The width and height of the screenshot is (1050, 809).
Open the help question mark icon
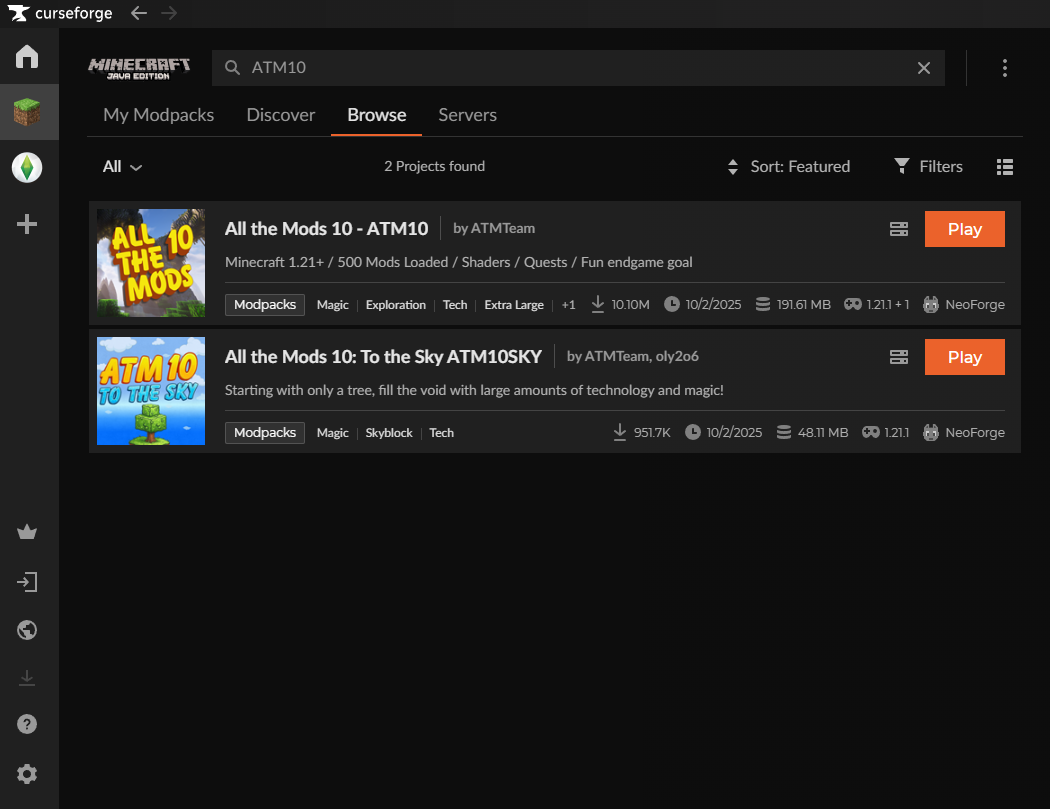pyautogui.click(x=27, y=724)
